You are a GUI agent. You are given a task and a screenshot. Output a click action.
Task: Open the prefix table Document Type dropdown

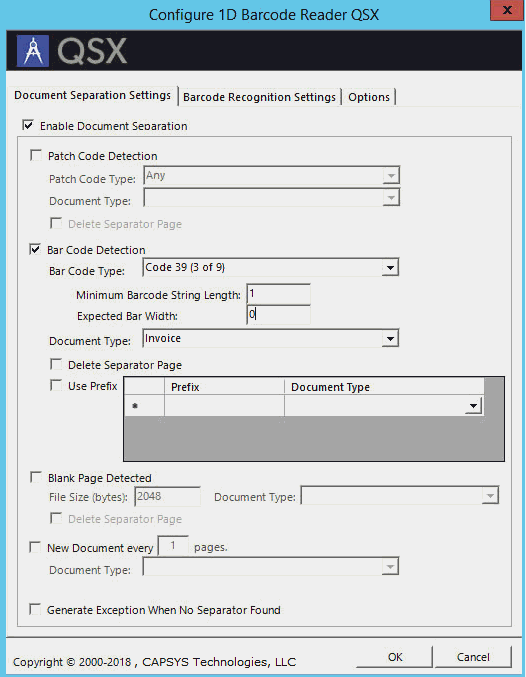(x=473, y=406)
